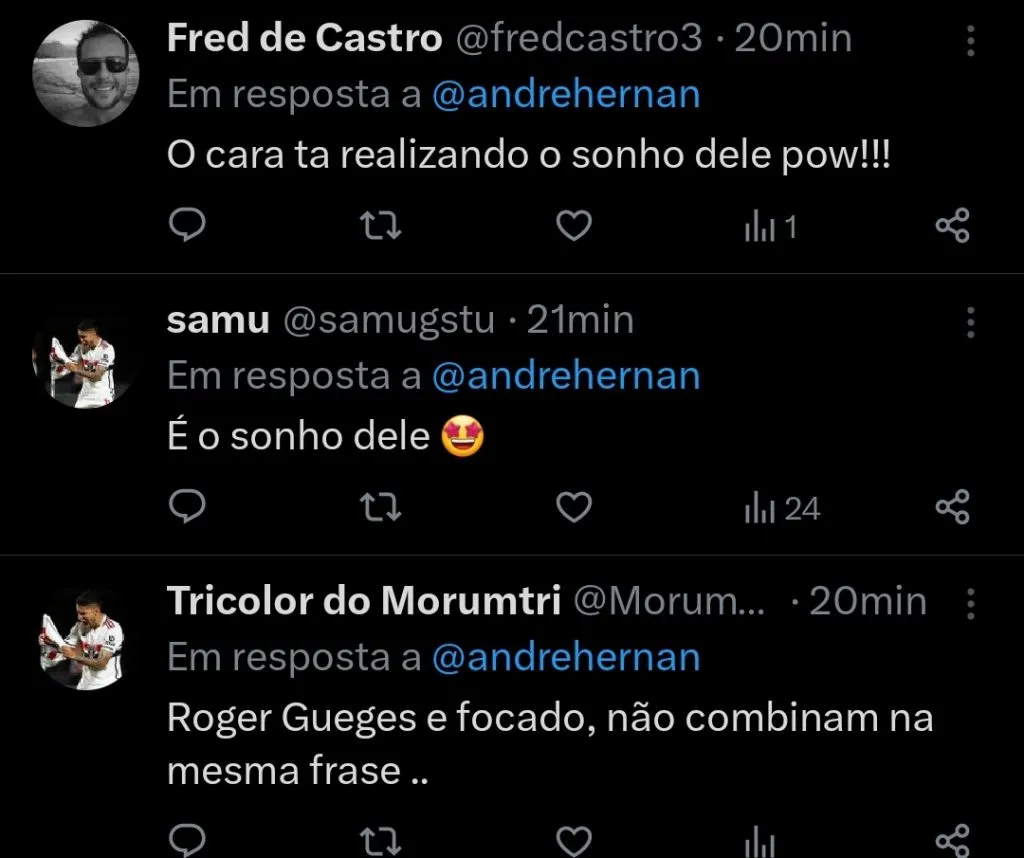Visit @andrehernan link in samu's reply
Viewport: 1024px width, 858px height.
(567, 375)
